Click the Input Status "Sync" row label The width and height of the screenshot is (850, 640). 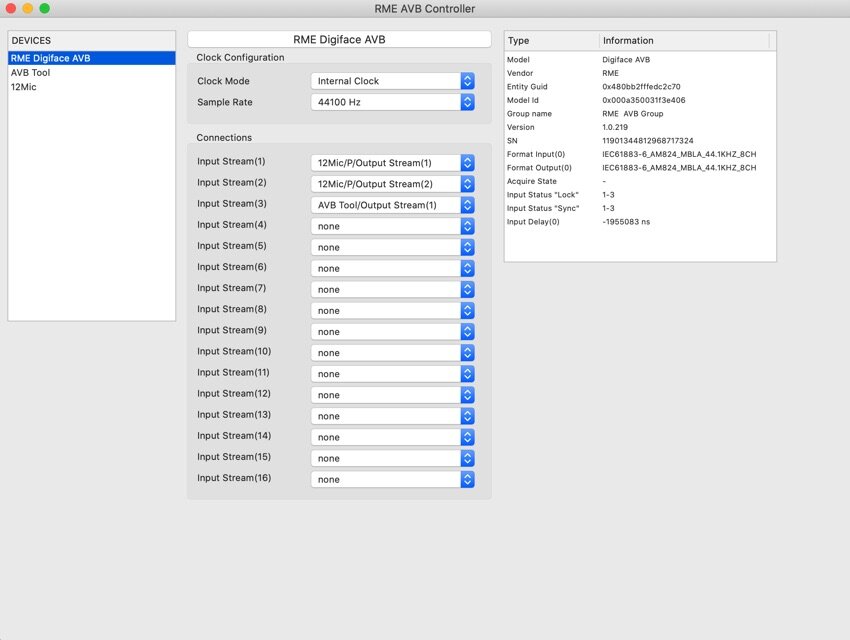(x=543, y=208)
